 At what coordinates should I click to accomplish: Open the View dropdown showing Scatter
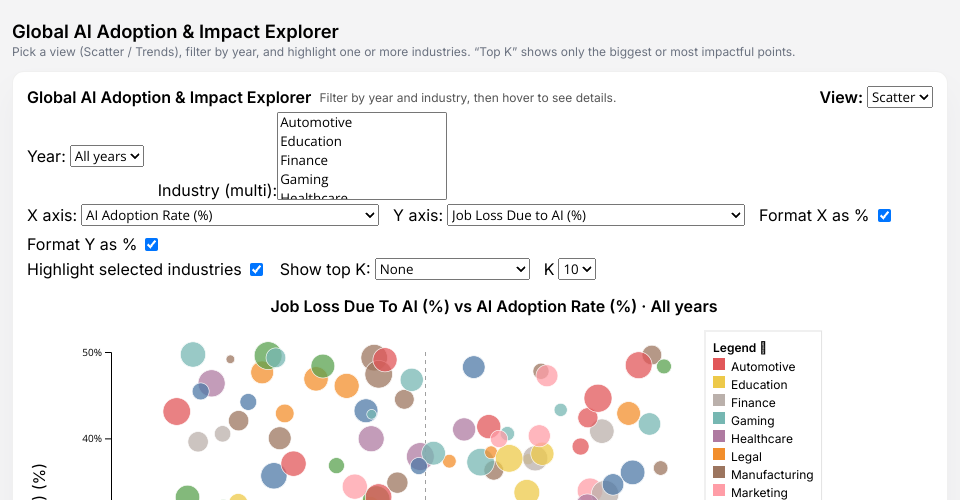tap(900, 97)
